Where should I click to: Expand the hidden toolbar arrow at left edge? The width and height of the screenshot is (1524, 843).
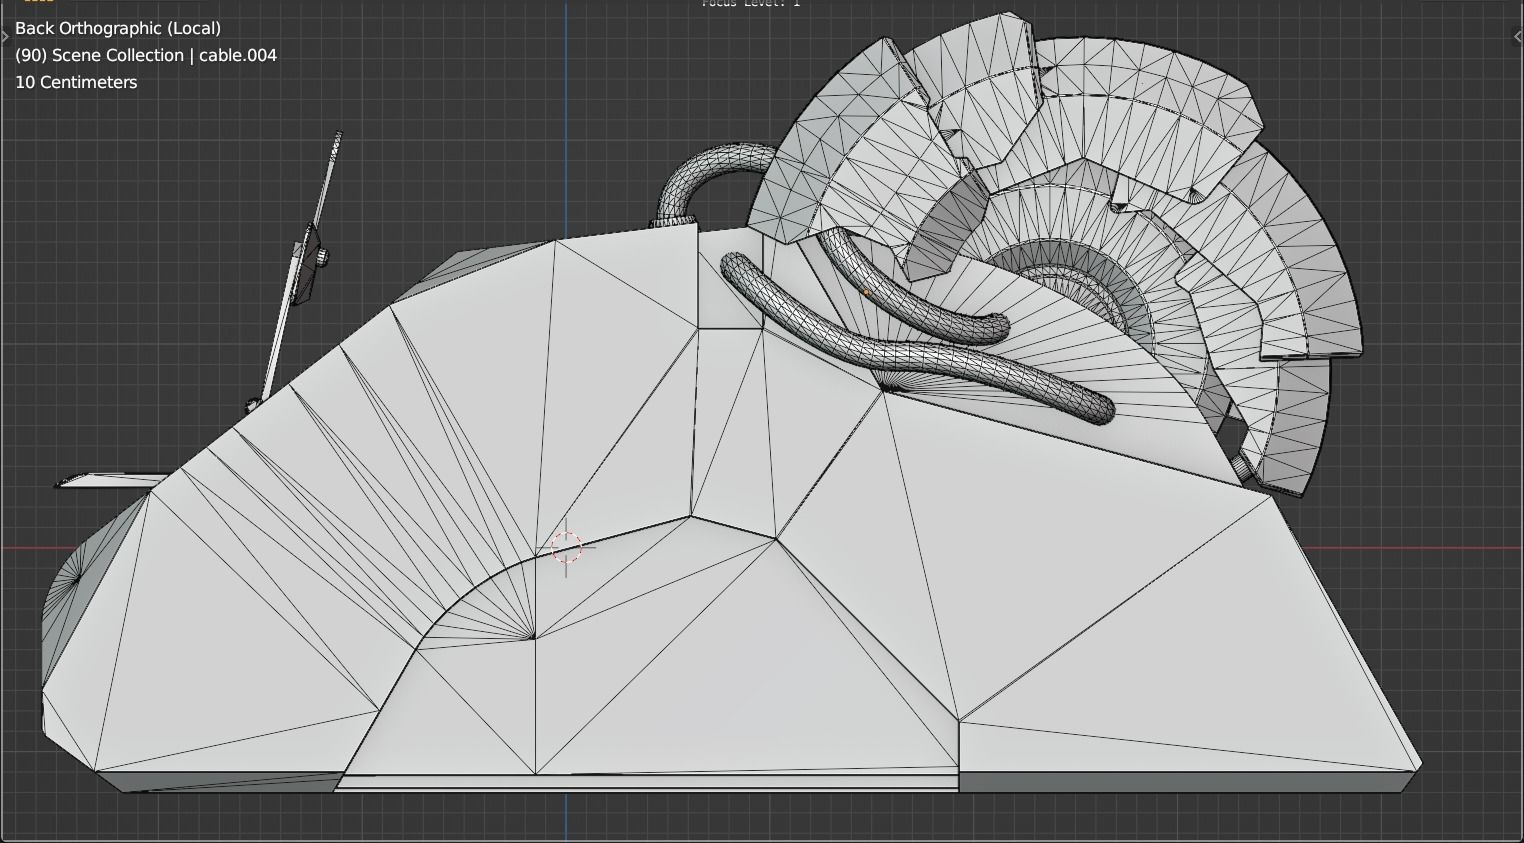pos(5,37)
